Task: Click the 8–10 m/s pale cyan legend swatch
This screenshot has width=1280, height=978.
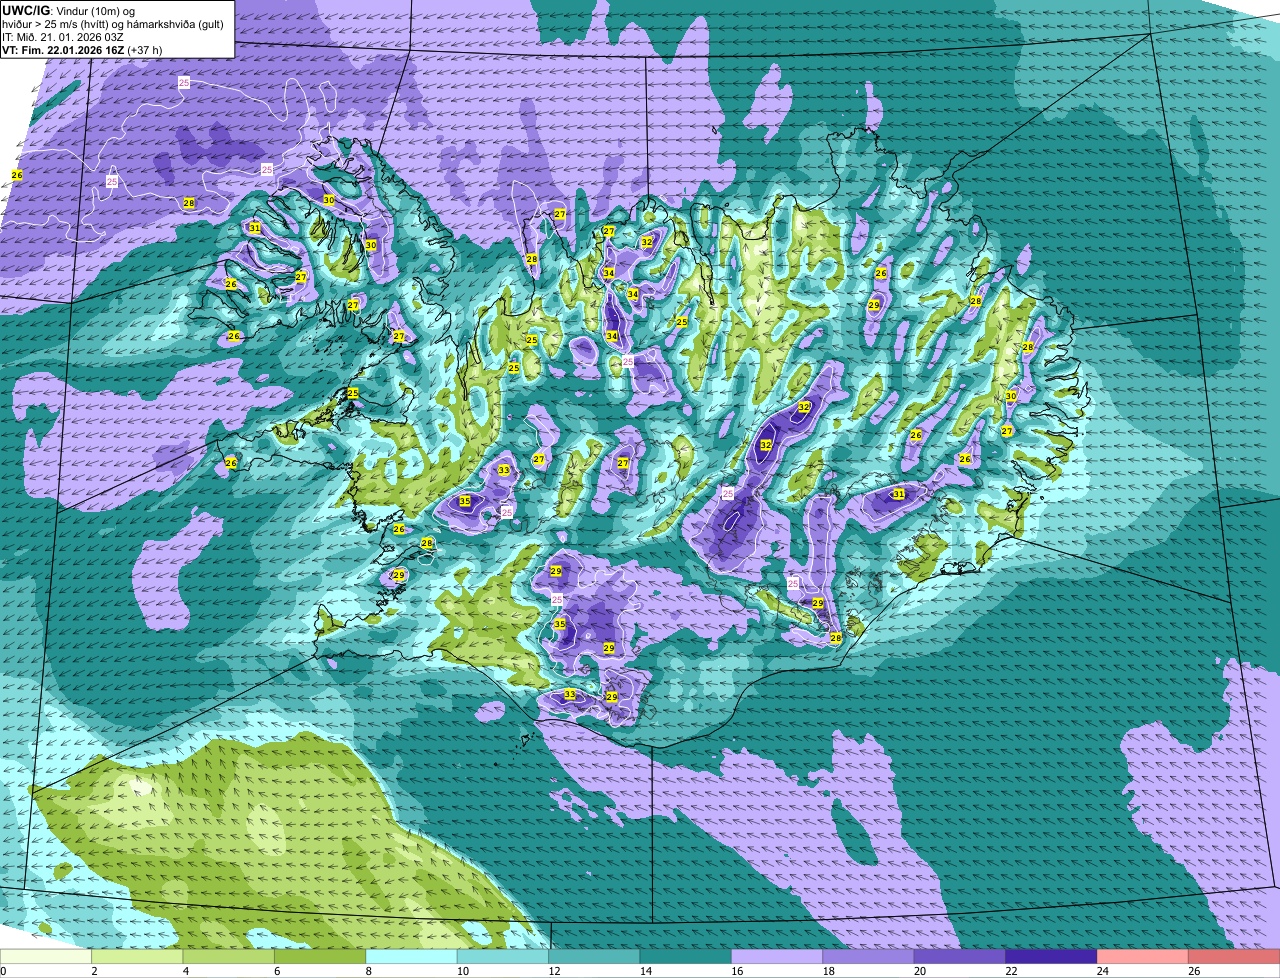Action: tap(412, 957)
